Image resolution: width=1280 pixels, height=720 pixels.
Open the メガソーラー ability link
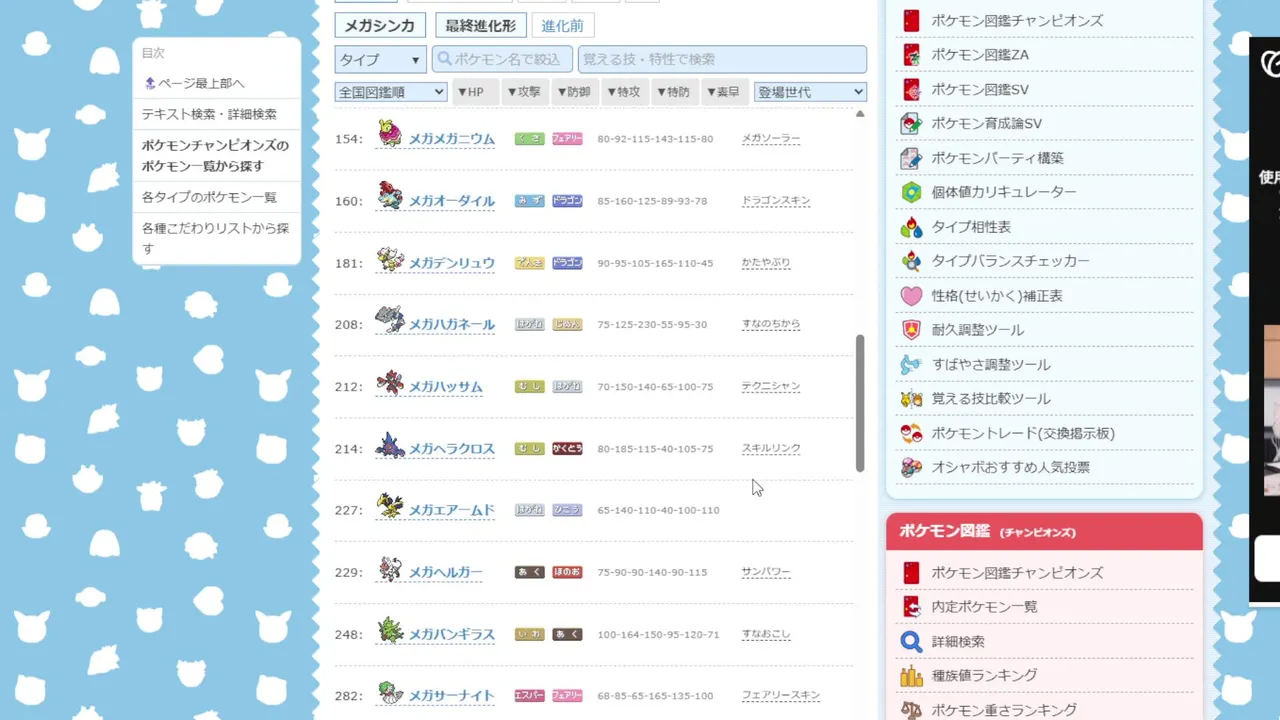[x=771, y=139]
